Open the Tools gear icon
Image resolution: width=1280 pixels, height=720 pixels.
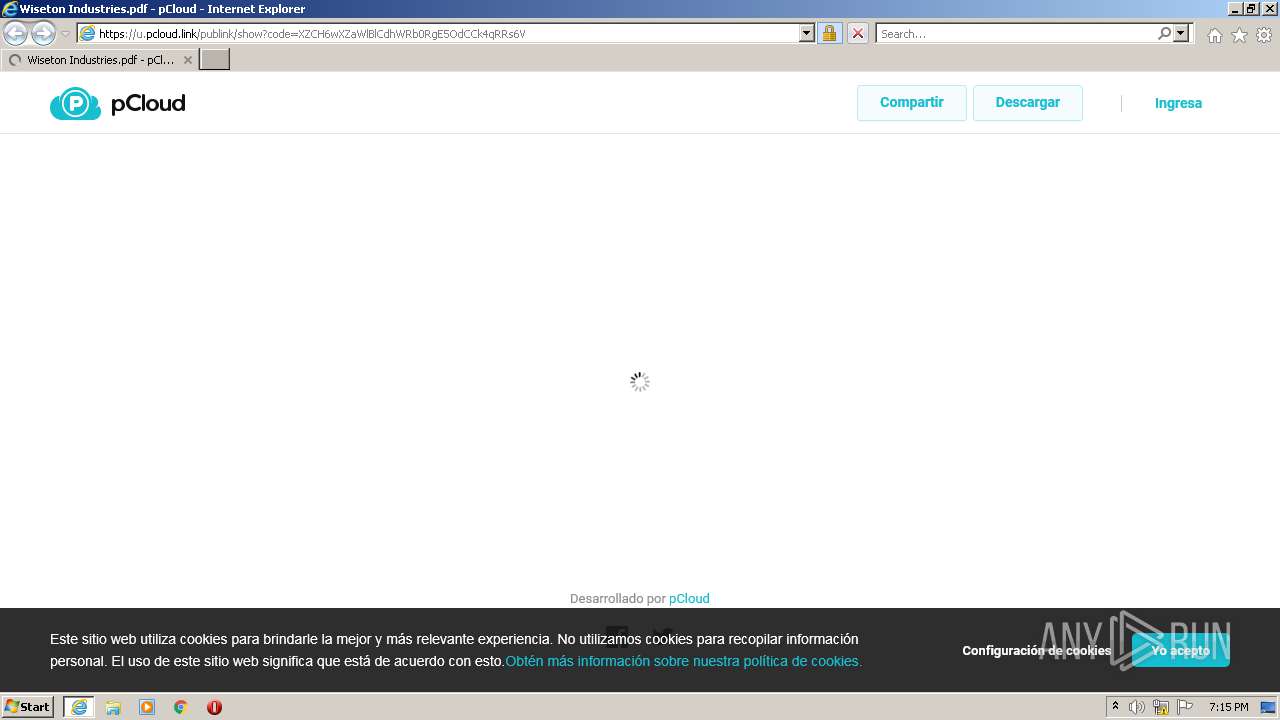(x=1264, y=35)
